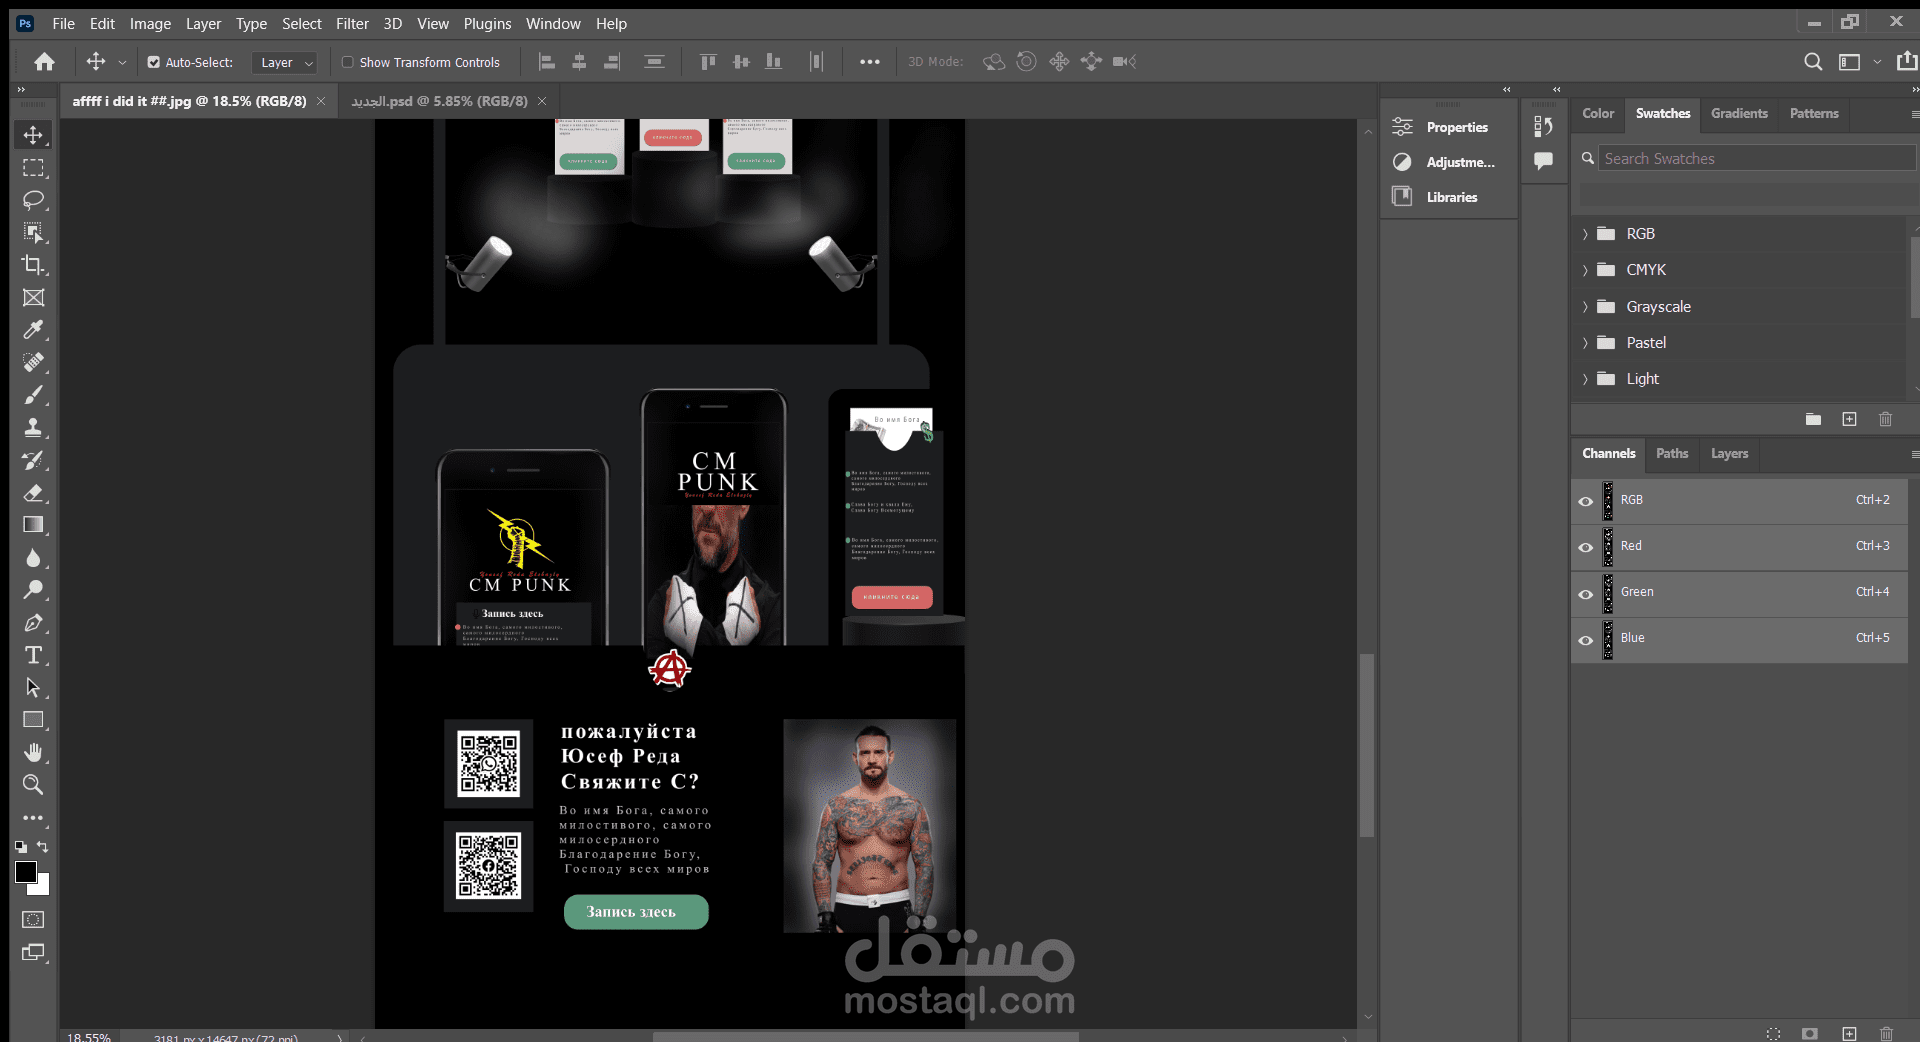Hide the Green channel visibility eye
Screen dimensions: 1920x1042
[1585, 593]
